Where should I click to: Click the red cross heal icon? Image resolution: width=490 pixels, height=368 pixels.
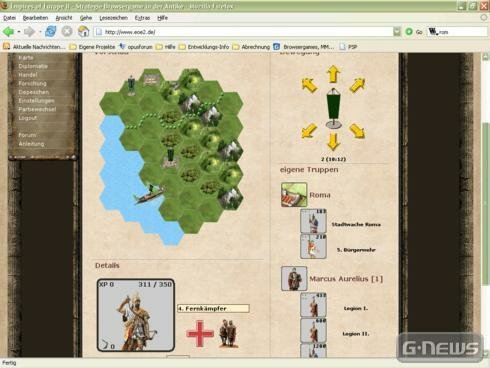[200, 333]
